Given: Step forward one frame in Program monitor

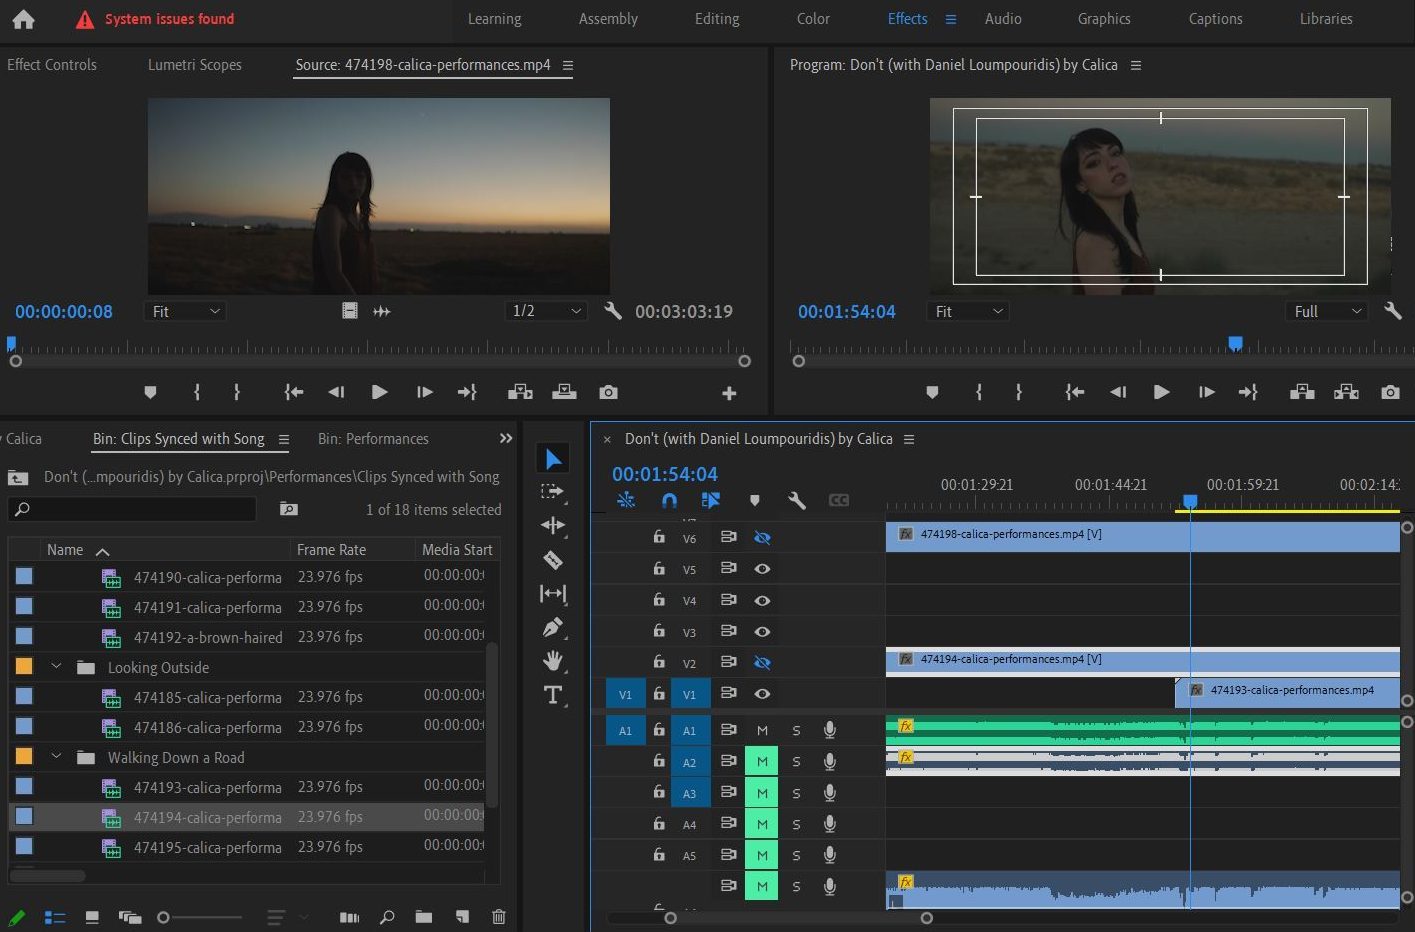Looking at the screenshot, I should tap(1207, 392).
